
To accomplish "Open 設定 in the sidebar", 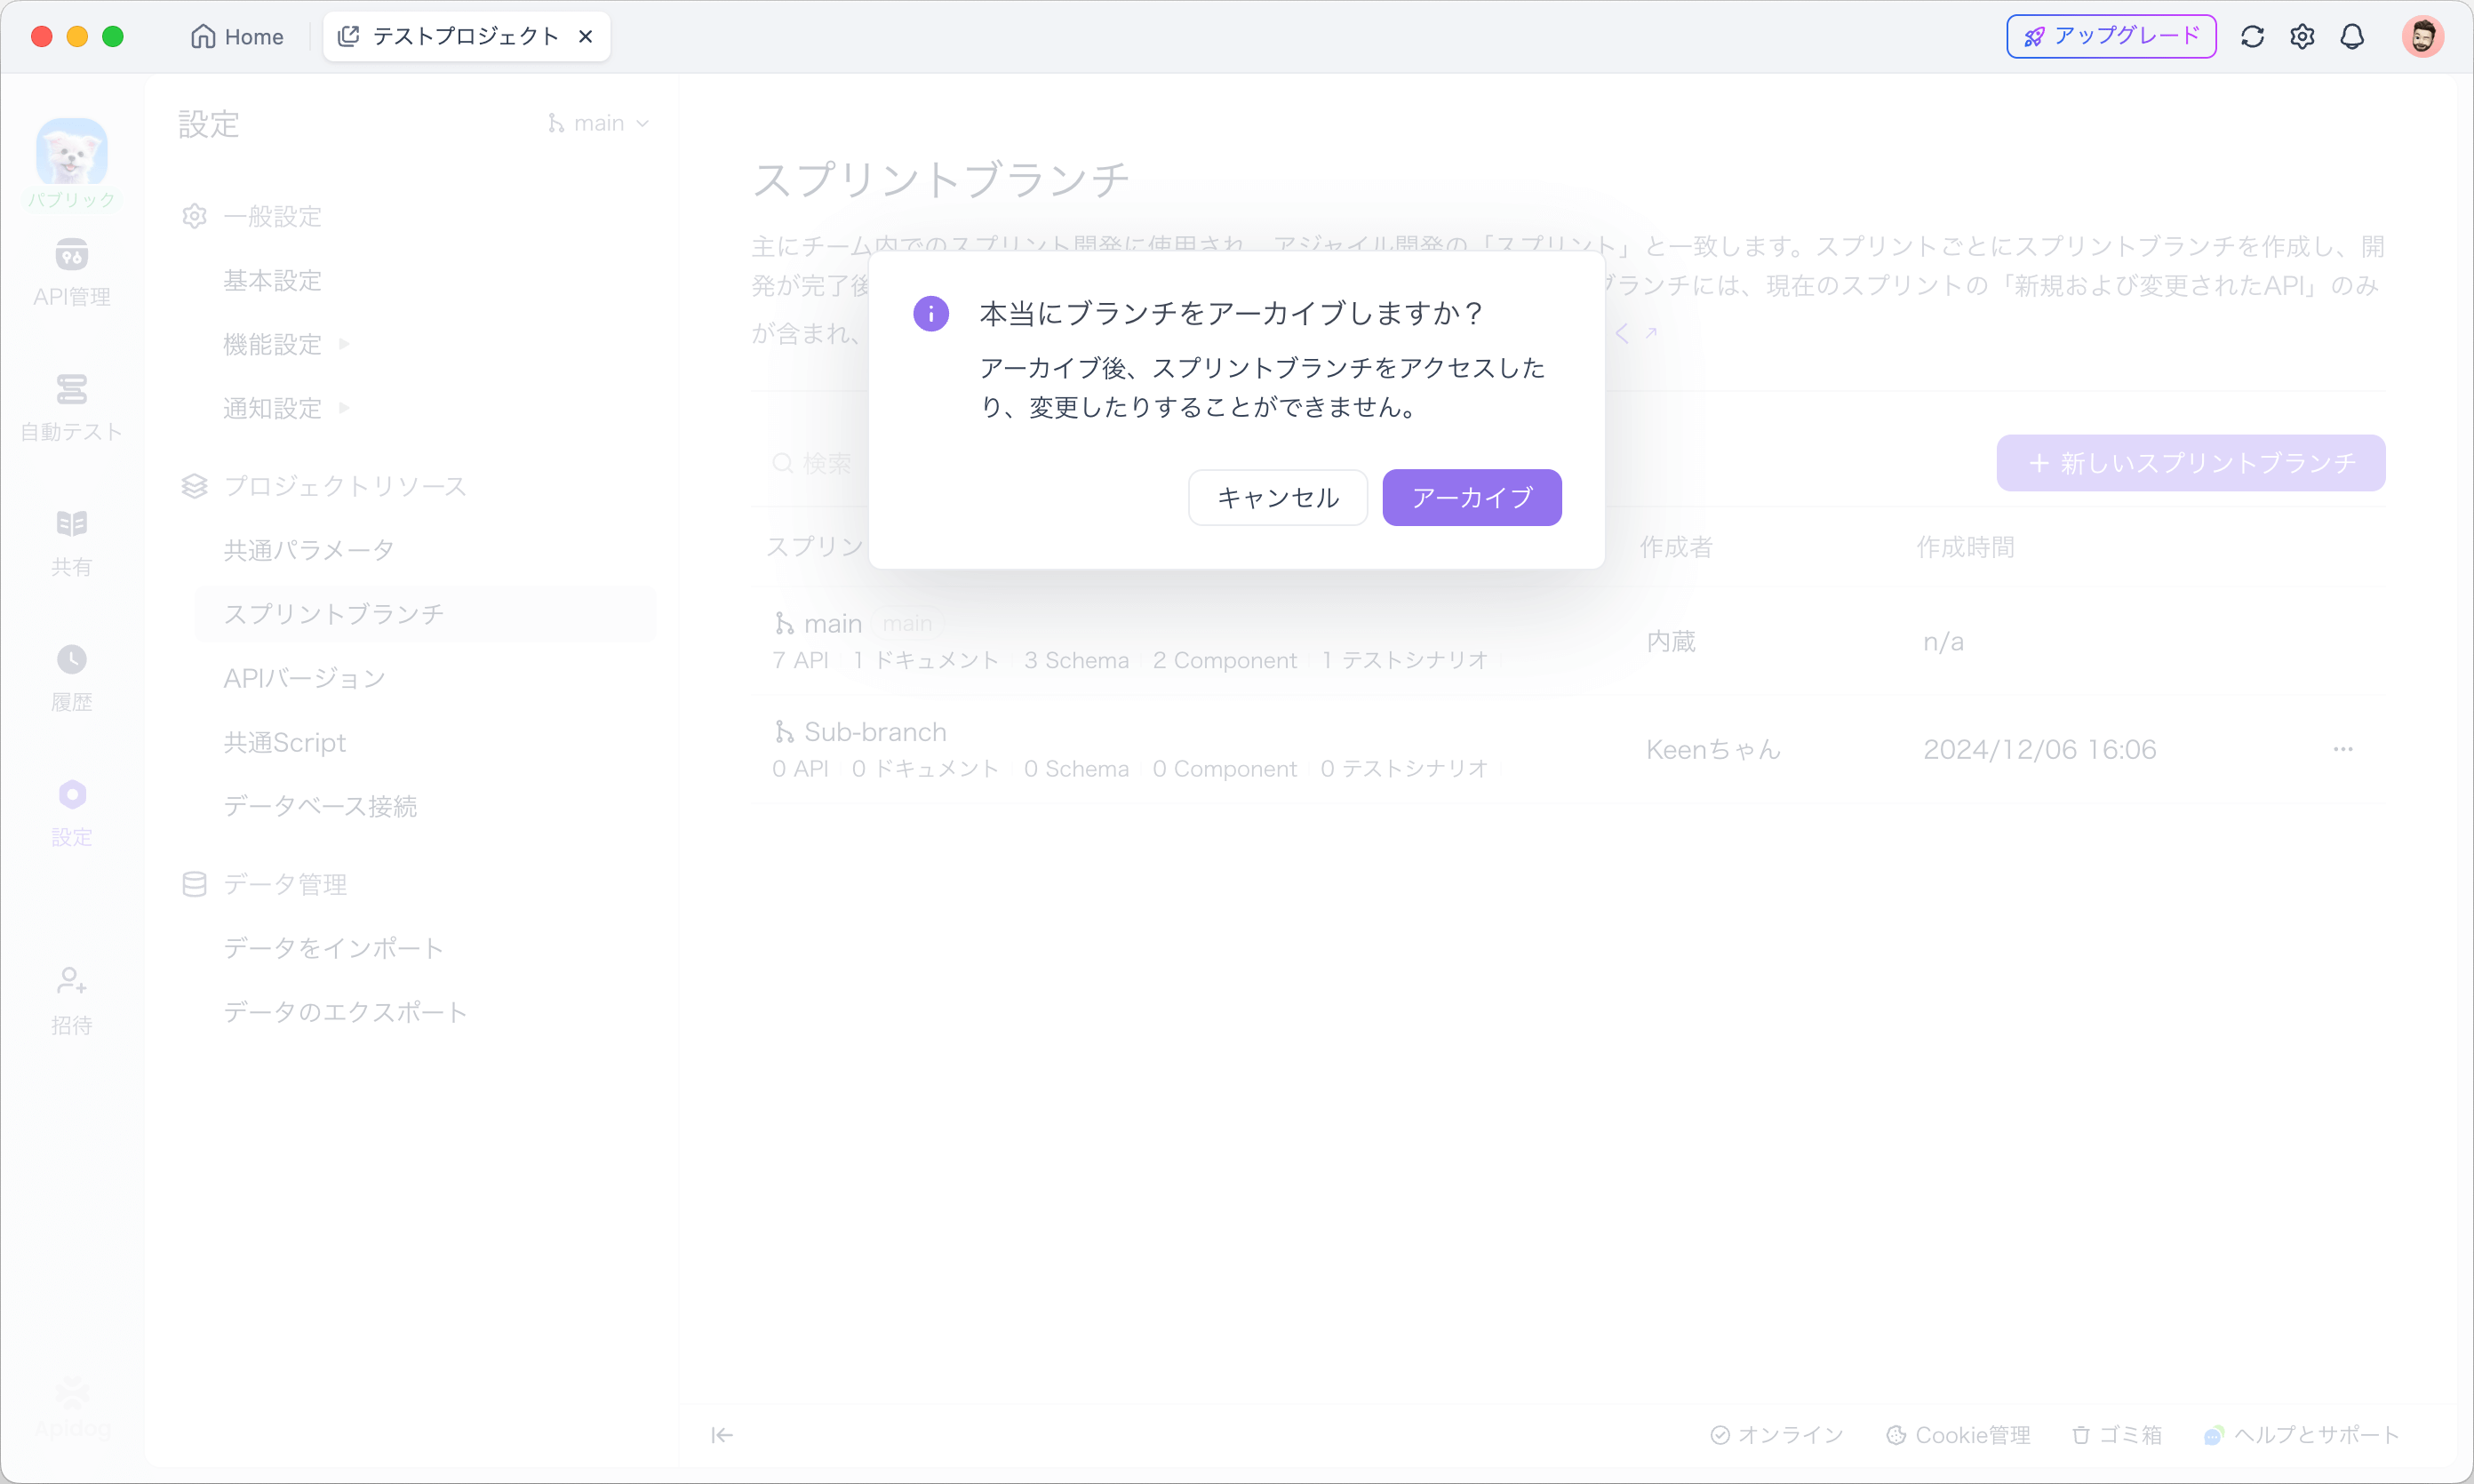I will click(71, 813).
